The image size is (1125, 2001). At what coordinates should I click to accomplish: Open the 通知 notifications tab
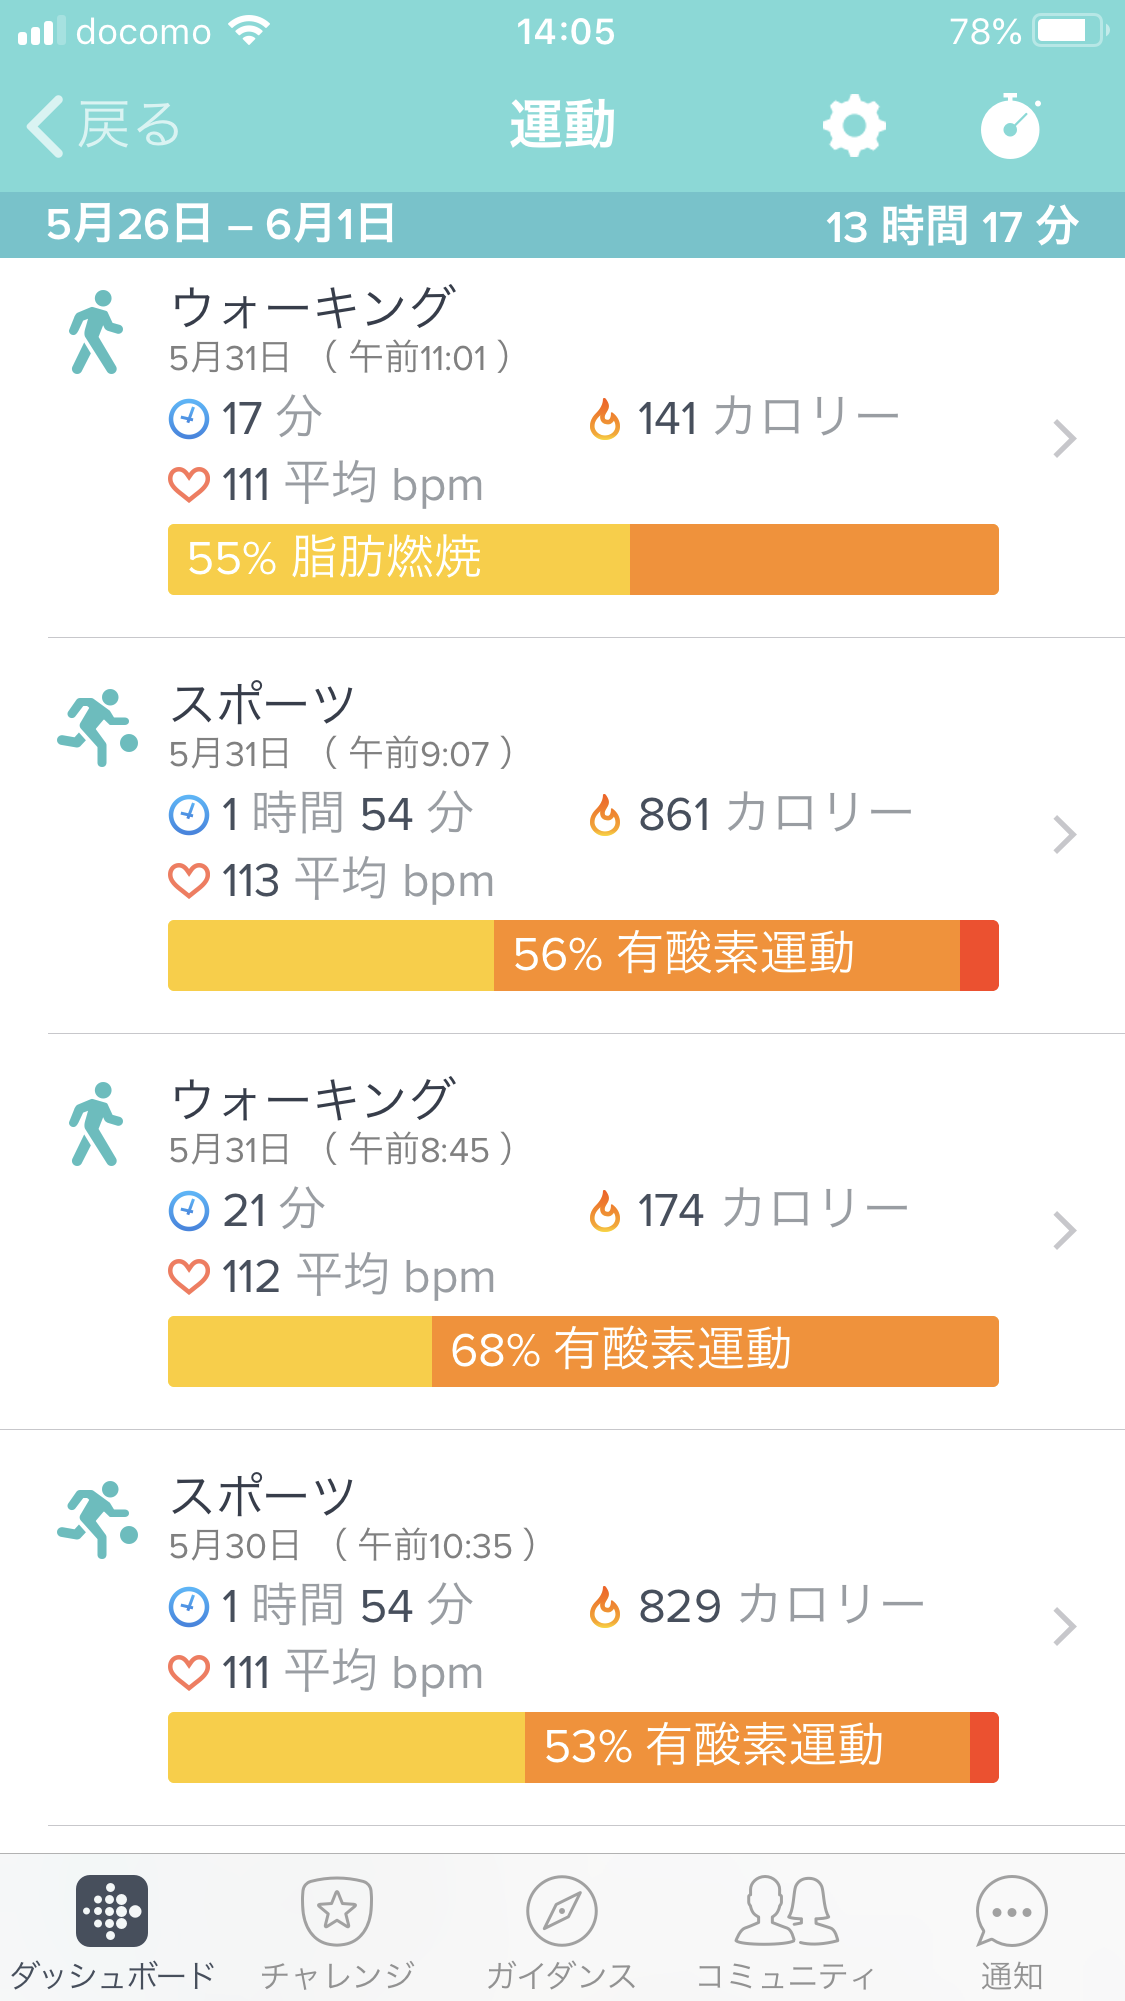(1011, 1930)
